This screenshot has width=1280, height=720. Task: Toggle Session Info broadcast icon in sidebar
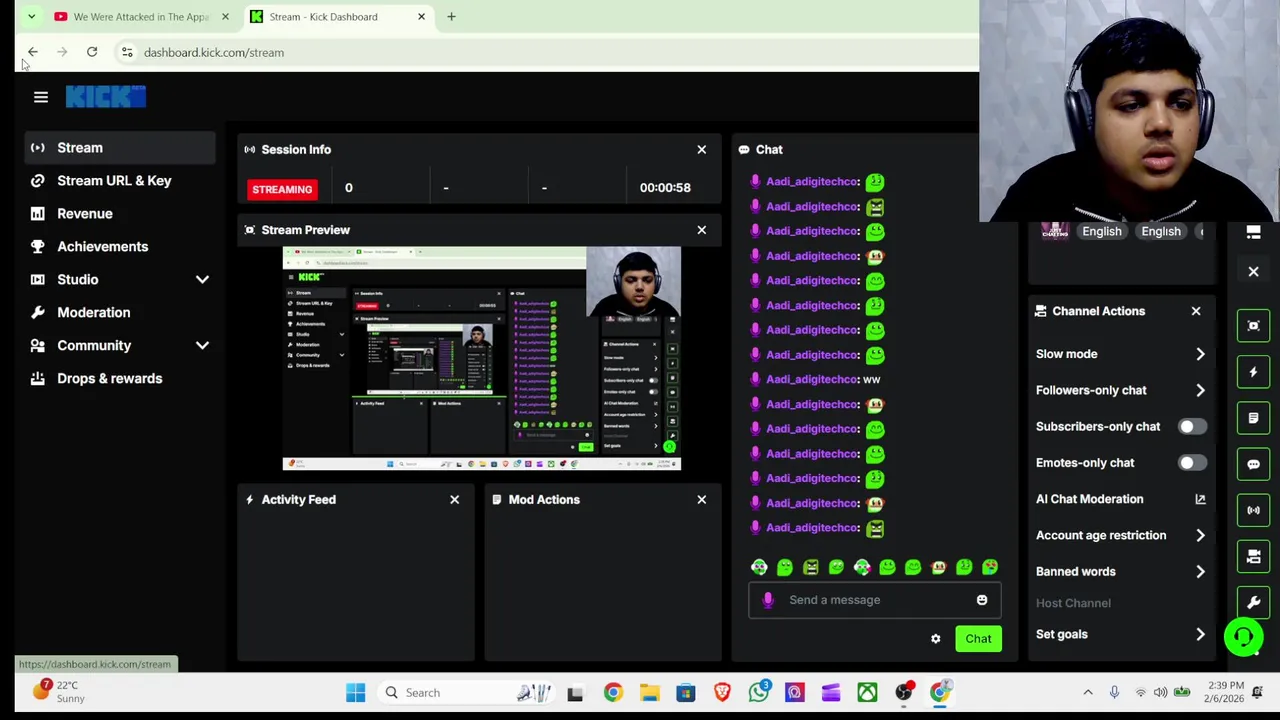(1253, 510)
